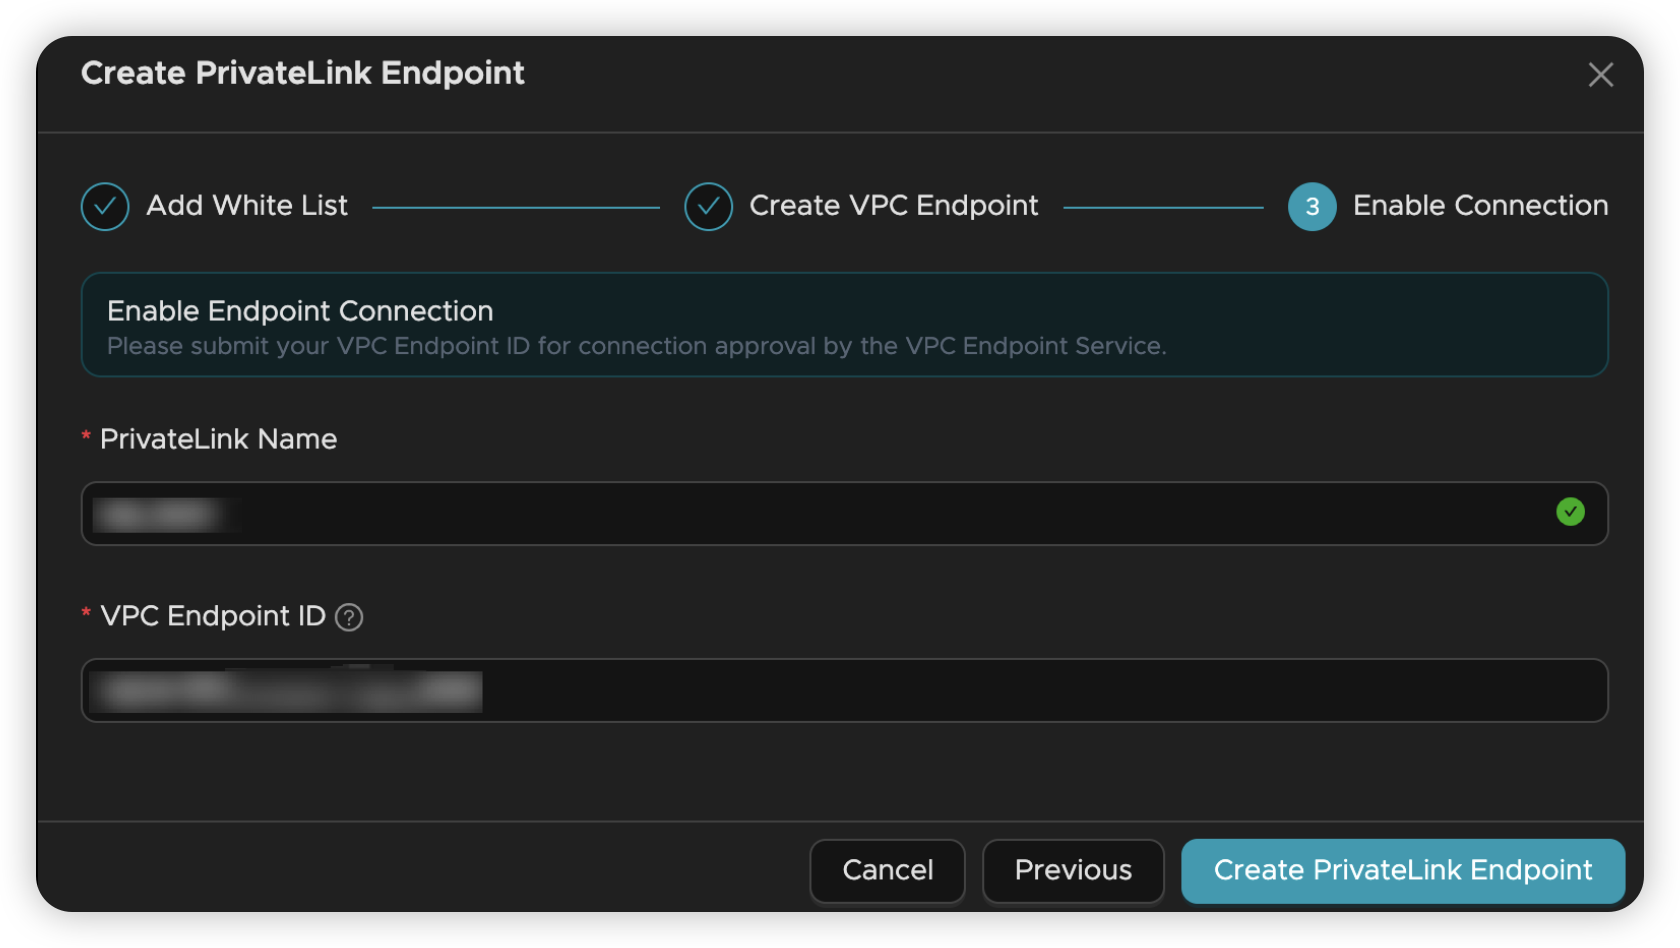Submit with Create PrivateLink Endpoint button
The image size is (1680, 948).
tap(1402, 870)
